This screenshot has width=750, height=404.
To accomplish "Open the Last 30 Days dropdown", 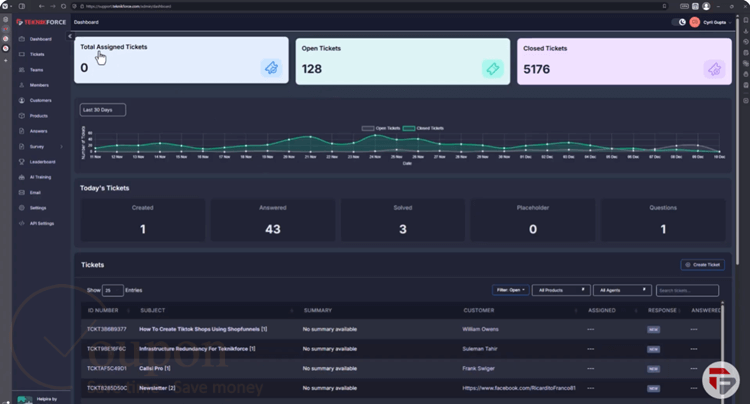I will pos(103,110).
